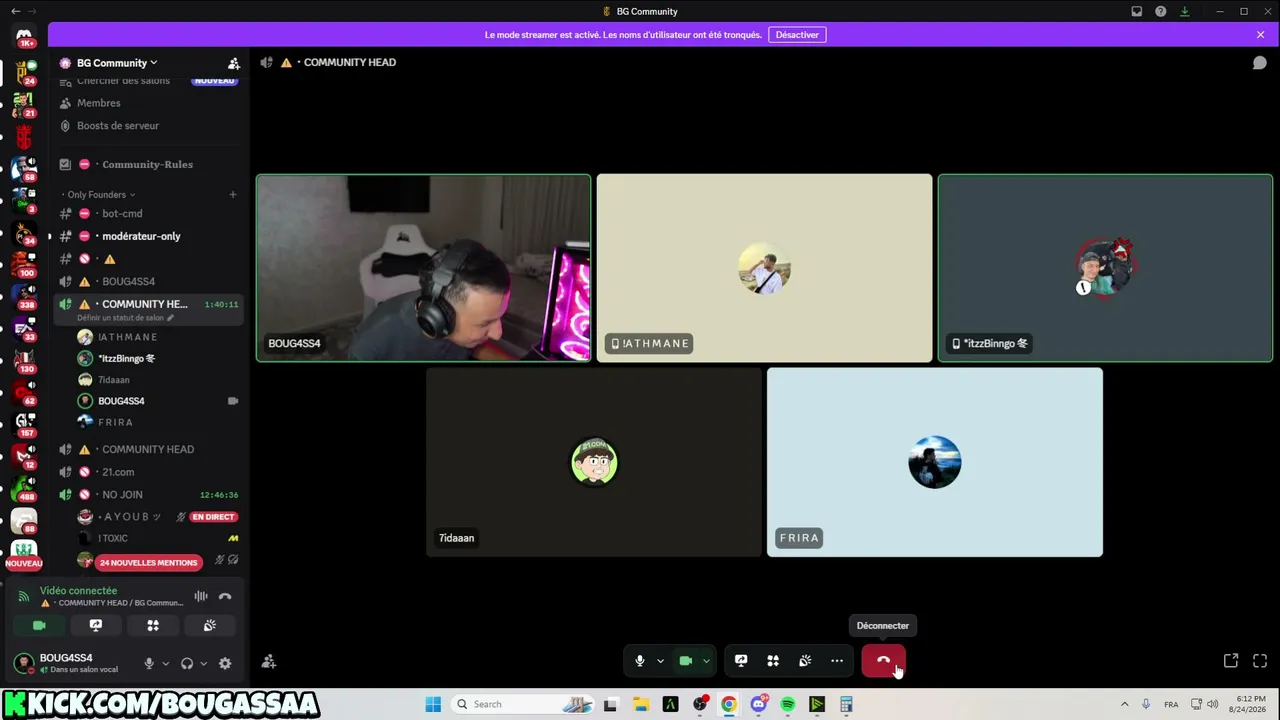Open microphone options arrow in call control bar
This screenshot has height=720, width=1280.
coord(660,661)
